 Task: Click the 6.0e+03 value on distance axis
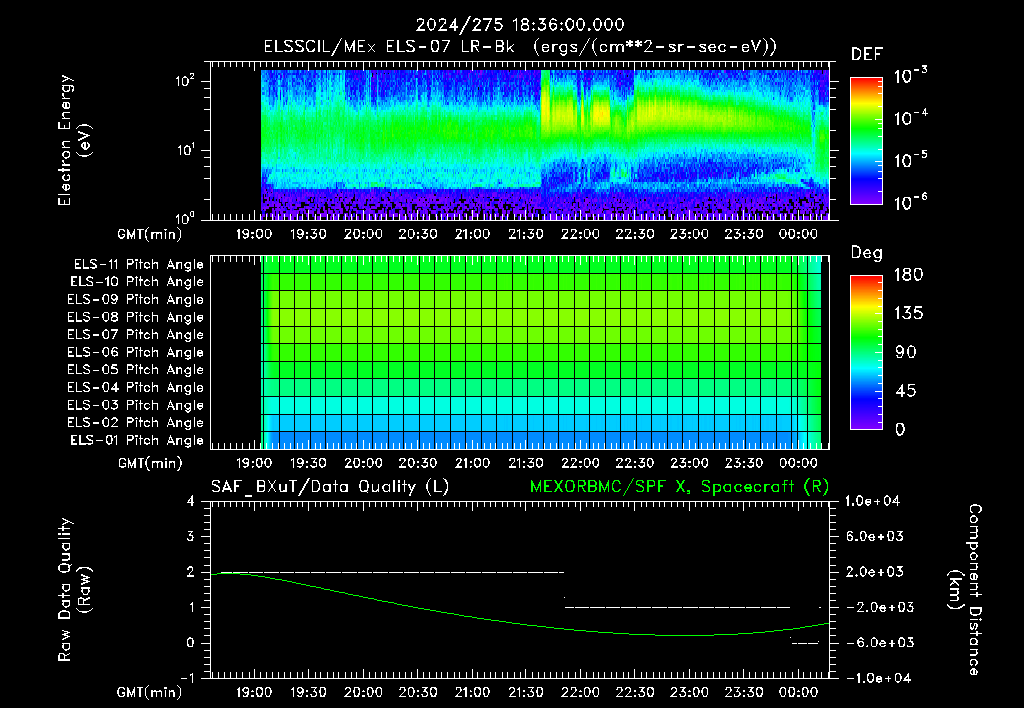point(875,536)
